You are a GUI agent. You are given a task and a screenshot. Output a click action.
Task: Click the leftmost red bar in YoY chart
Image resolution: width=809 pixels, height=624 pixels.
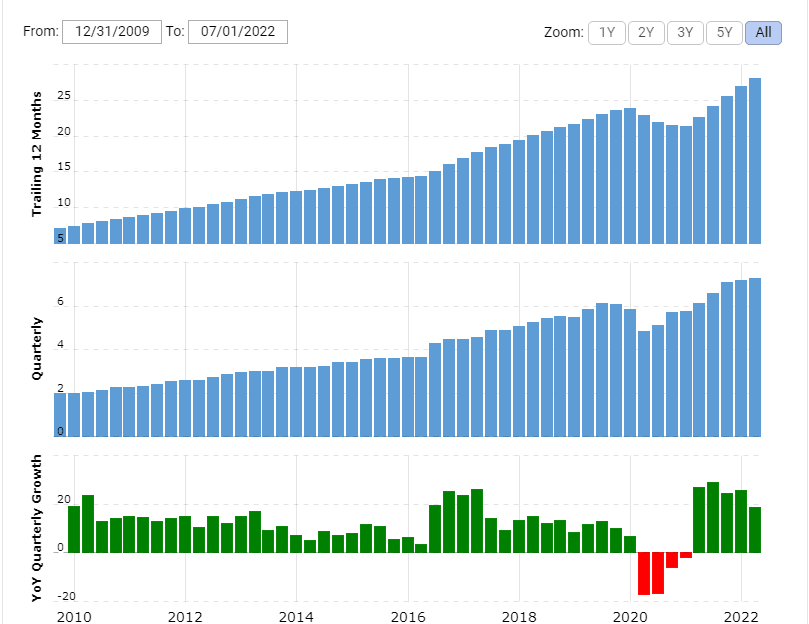point(644,573)
